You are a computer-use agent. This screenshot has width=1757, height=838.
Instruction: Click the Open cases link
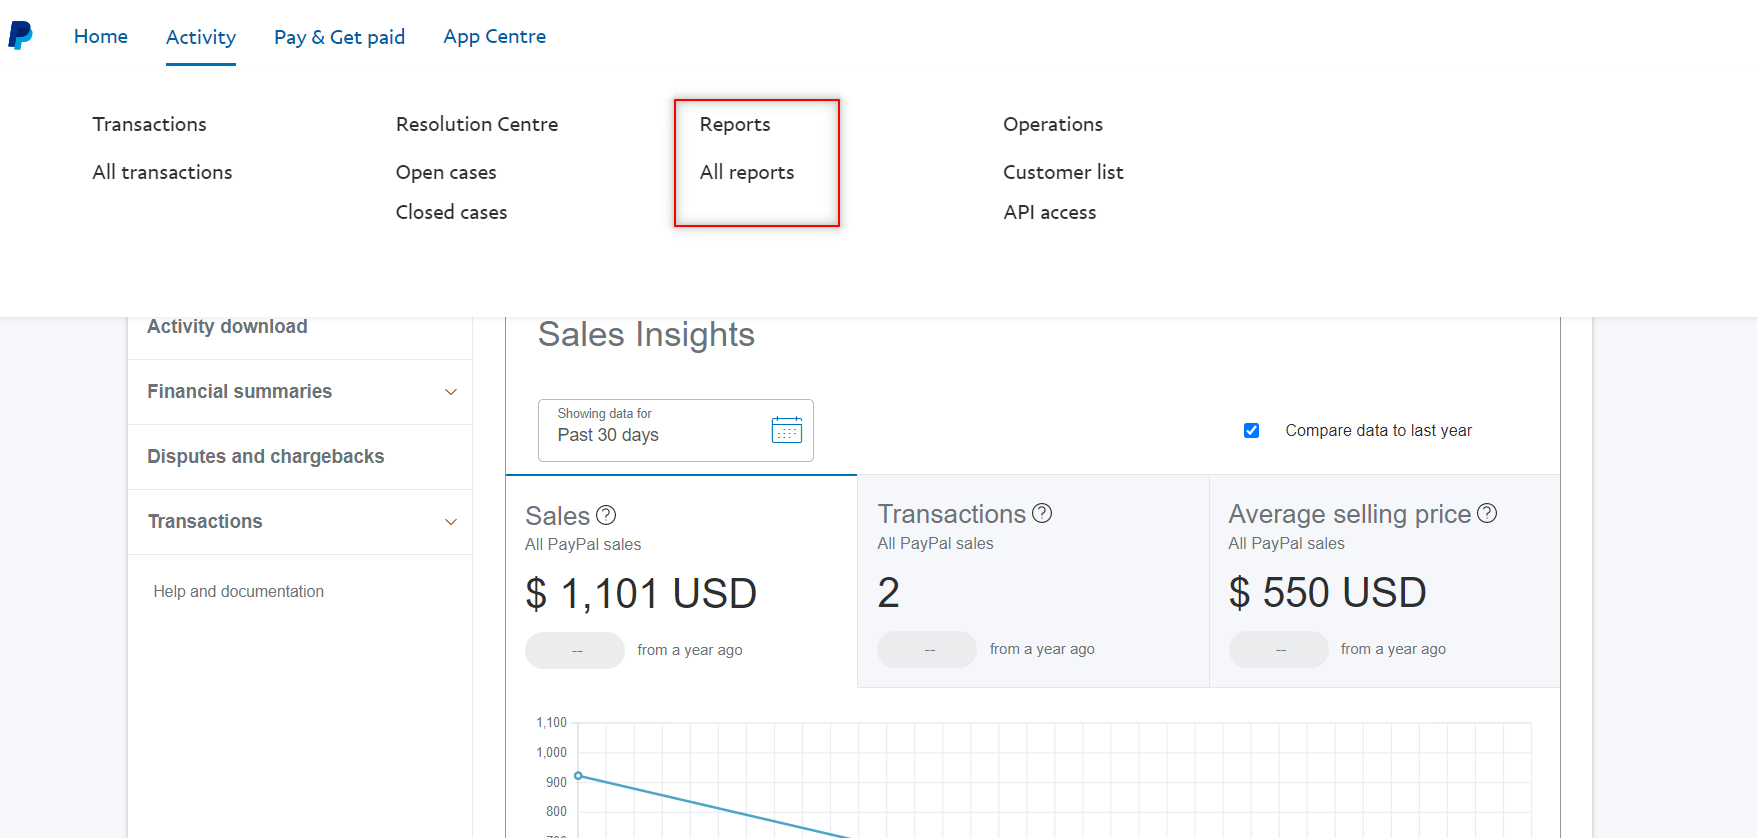(x=446, y=172)
